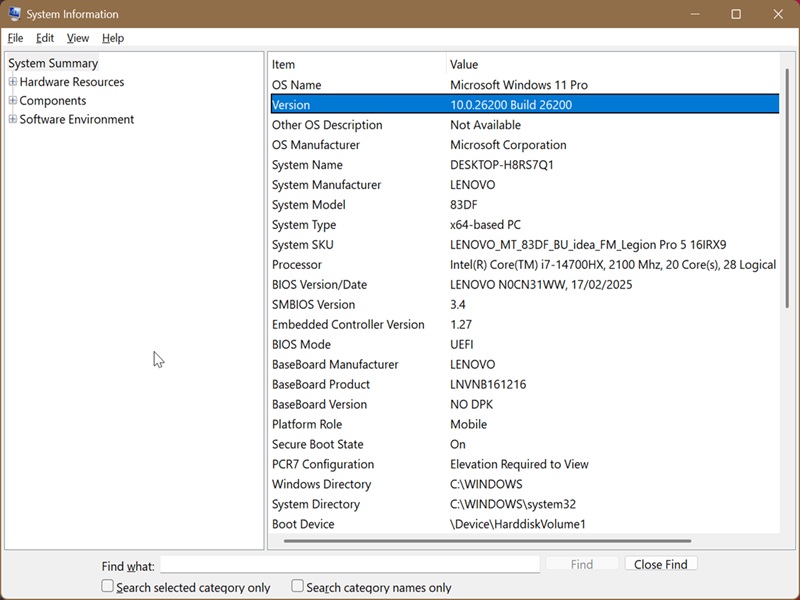Image resolution: width=800 pixels, height=600 pixels.
Task: Select the System SKU row
Action: click(x=525, y=244)
